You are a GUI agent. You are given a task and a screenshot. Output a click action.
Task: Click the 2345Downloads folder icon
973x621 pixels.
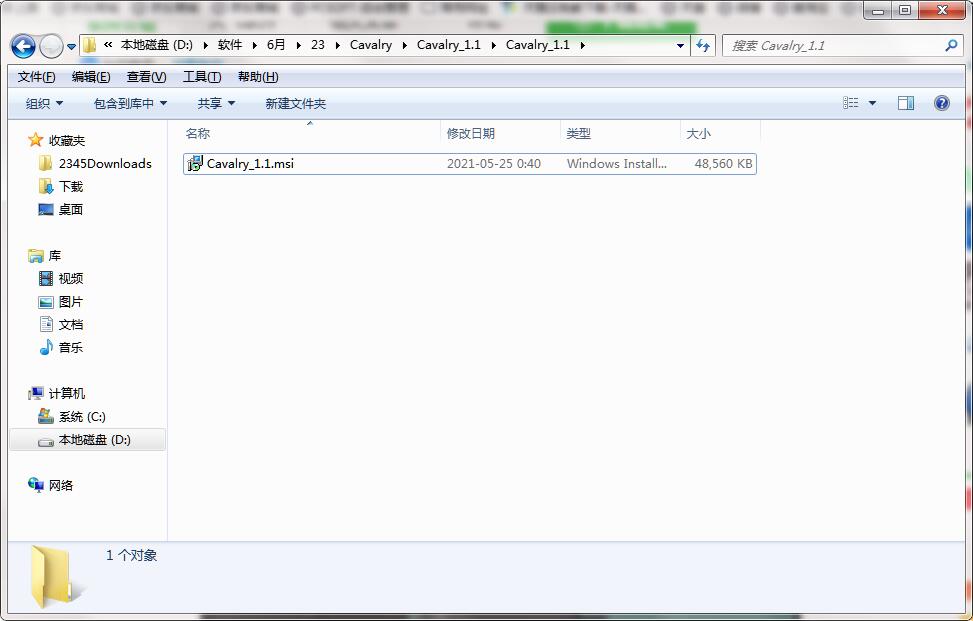click(45, 164)
